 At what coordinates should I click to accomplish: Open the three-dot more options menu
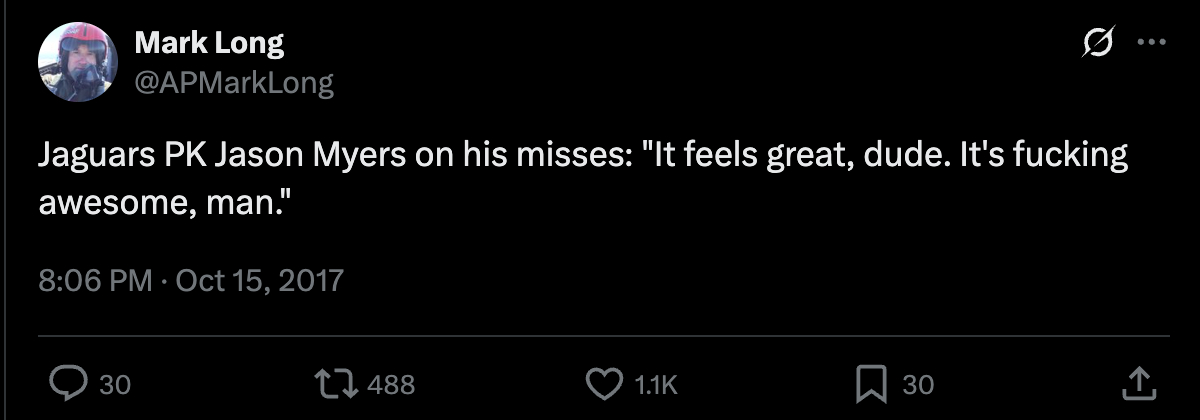point(1151,45)
